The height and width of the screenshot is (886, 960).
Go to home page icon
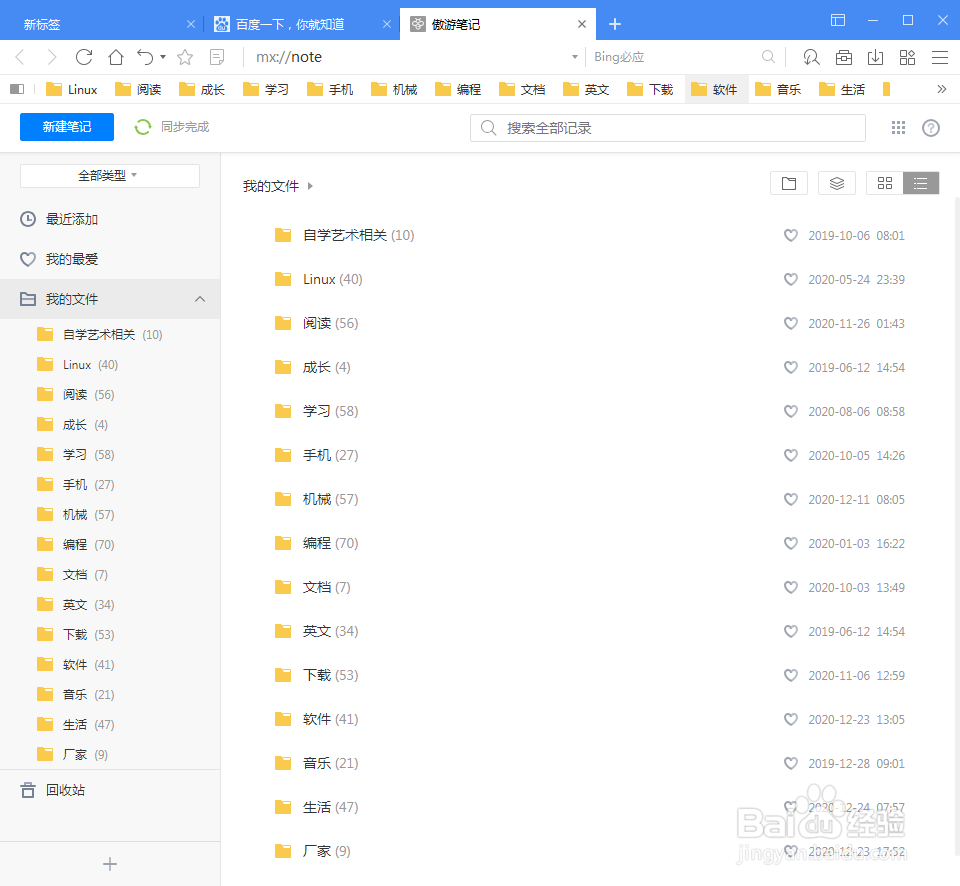[x=116, y=58]
